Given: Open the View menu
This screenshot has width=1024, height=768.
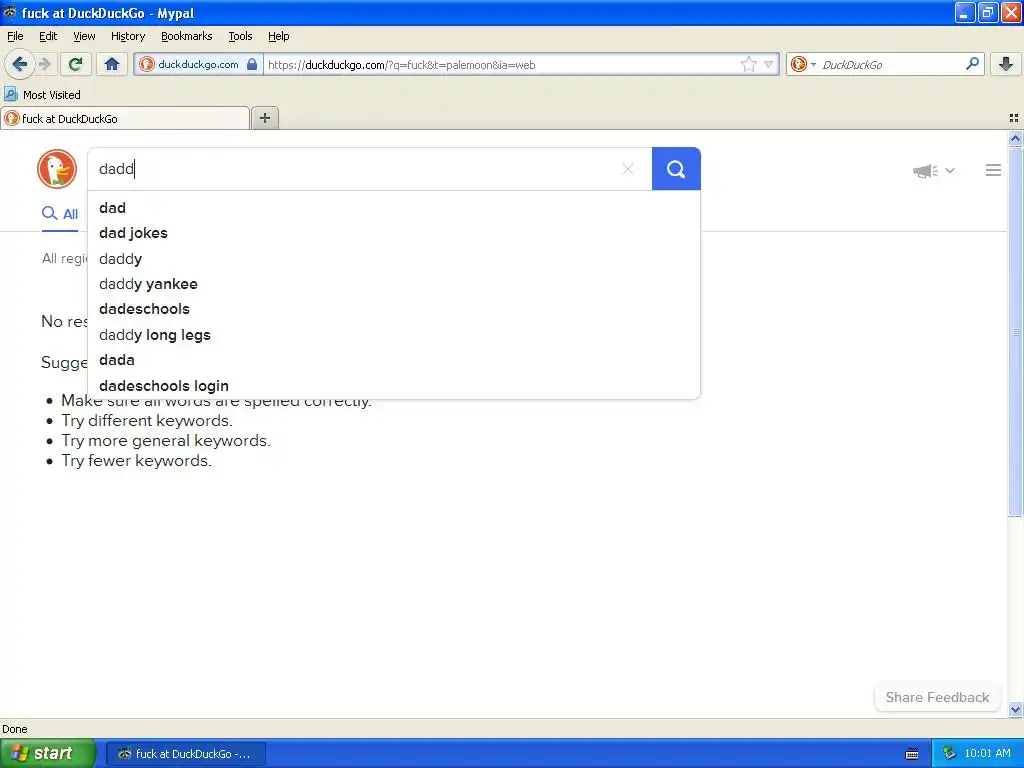Looking at the screenshot, I should [84, 36].
